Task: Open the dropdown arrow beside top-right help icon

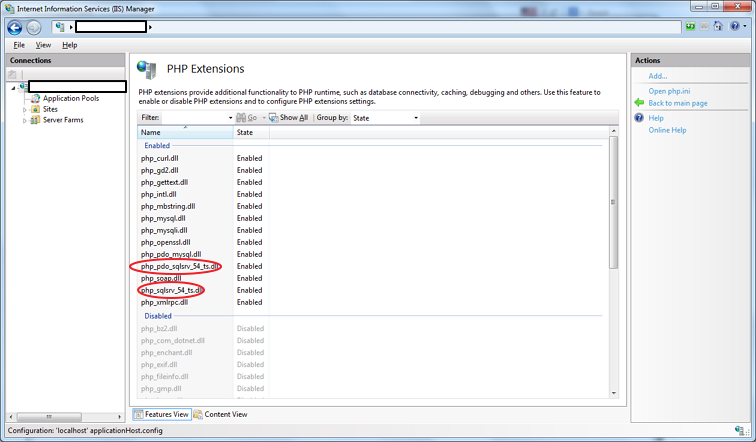Action: click(x=744, y=26)
